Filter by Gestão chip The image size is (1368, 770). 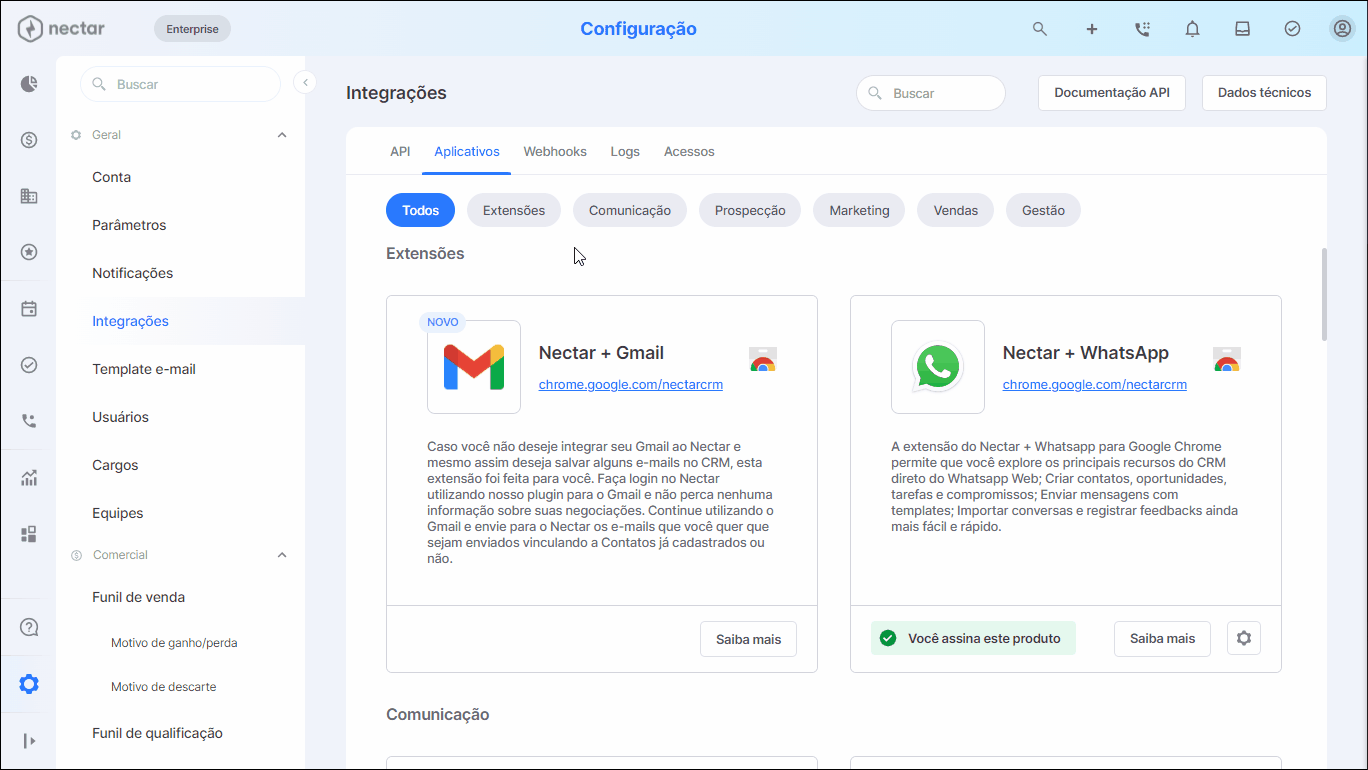(1043, 210)
